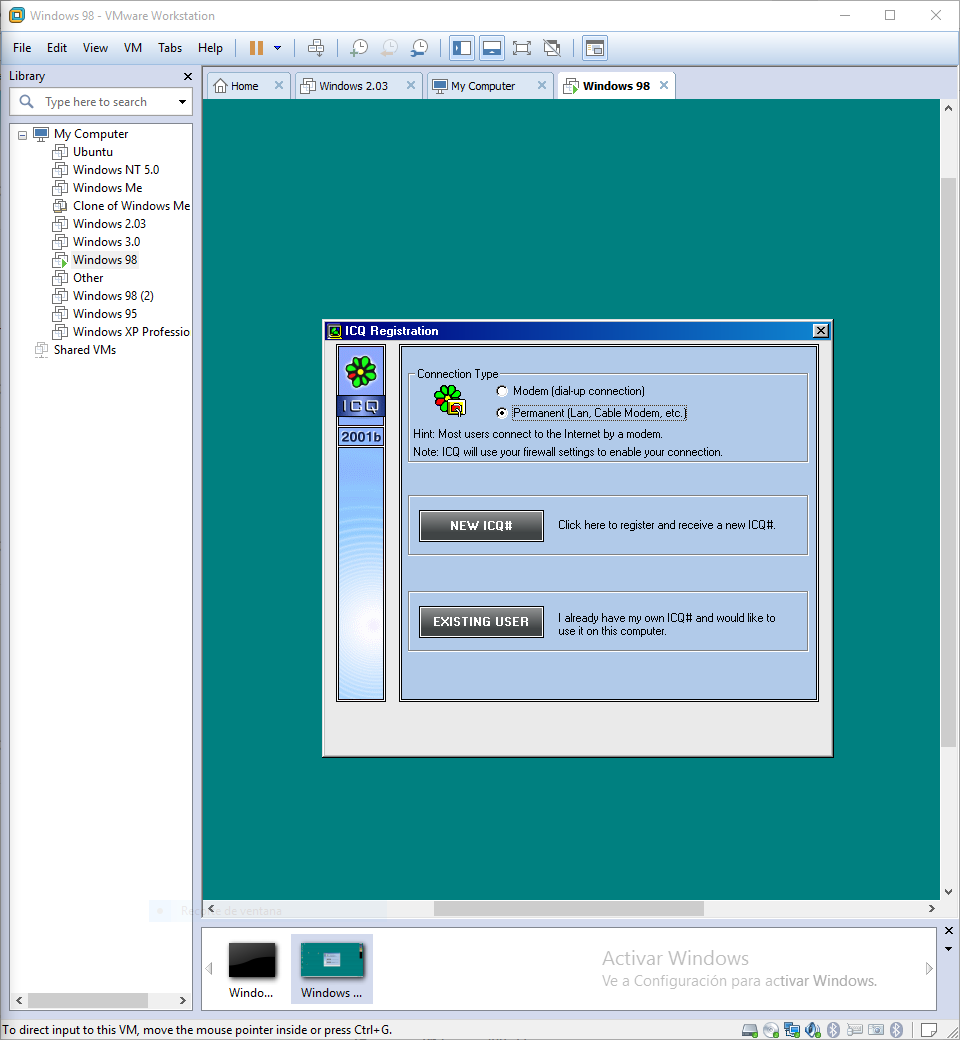Pause the virtual machine with the pause icon

(256, 48)
